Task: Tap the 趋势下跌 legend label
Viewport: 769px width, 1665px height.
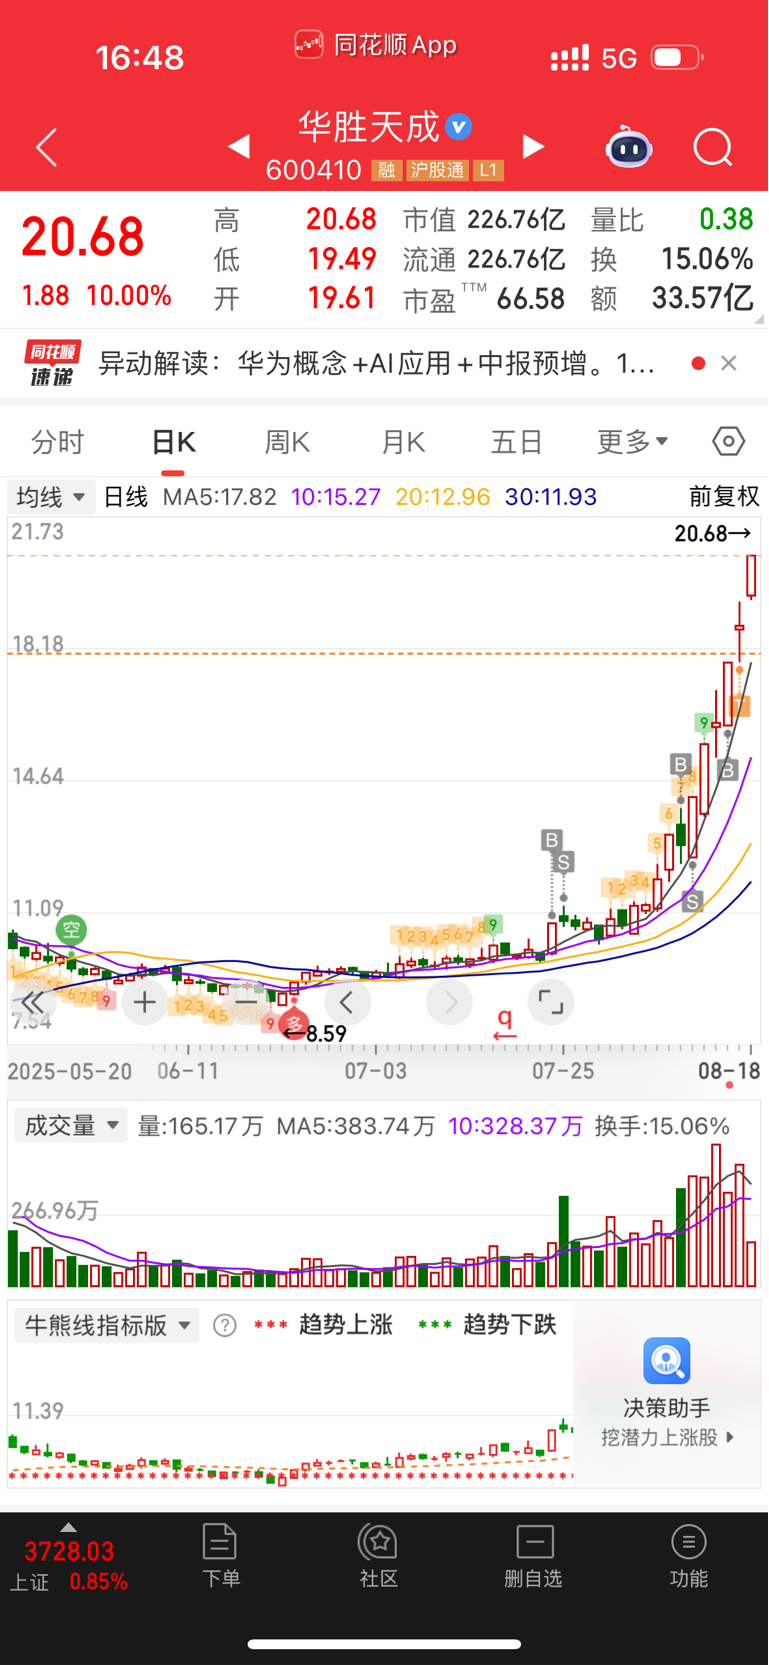Action: click(x=510, y=1325)
